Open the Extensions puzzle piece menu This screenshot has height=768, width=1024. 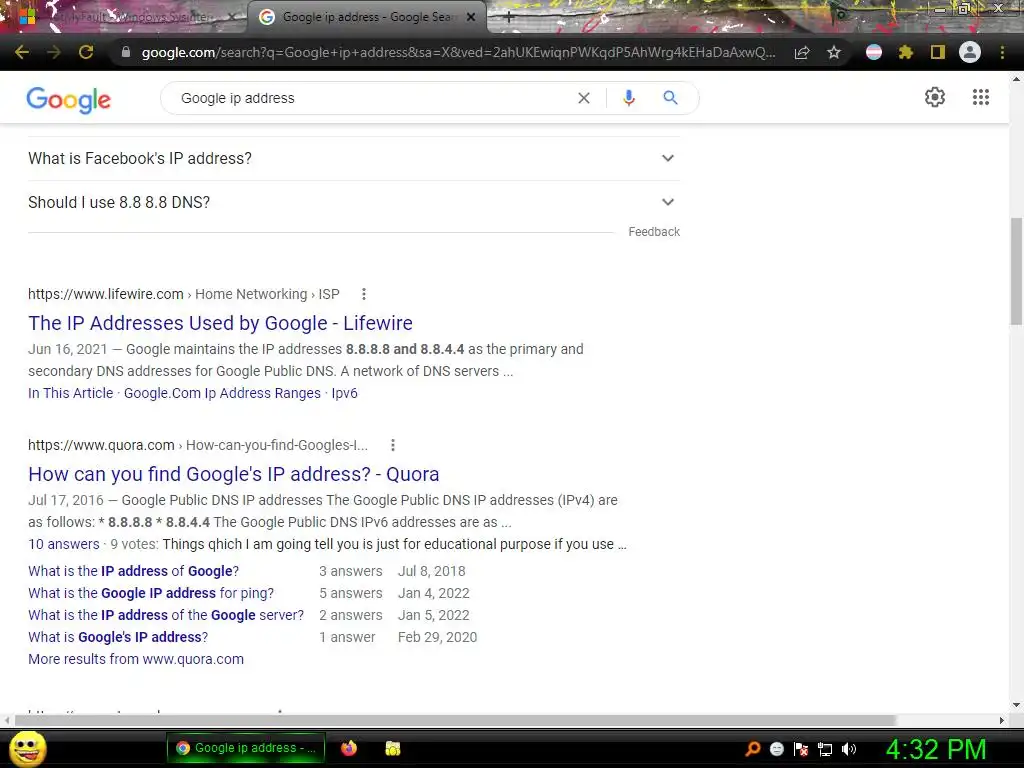(906, 52)
